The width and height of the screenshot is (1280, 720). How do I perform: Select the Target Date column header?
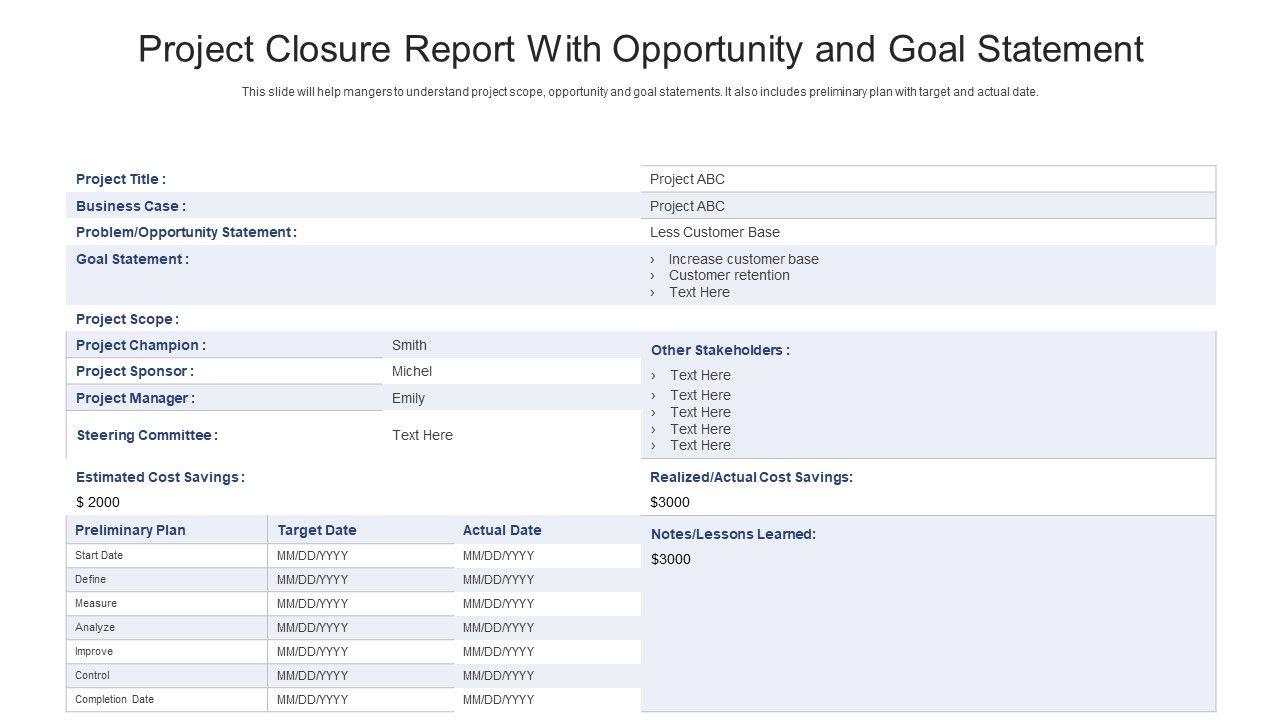click(x=317, y=530)
